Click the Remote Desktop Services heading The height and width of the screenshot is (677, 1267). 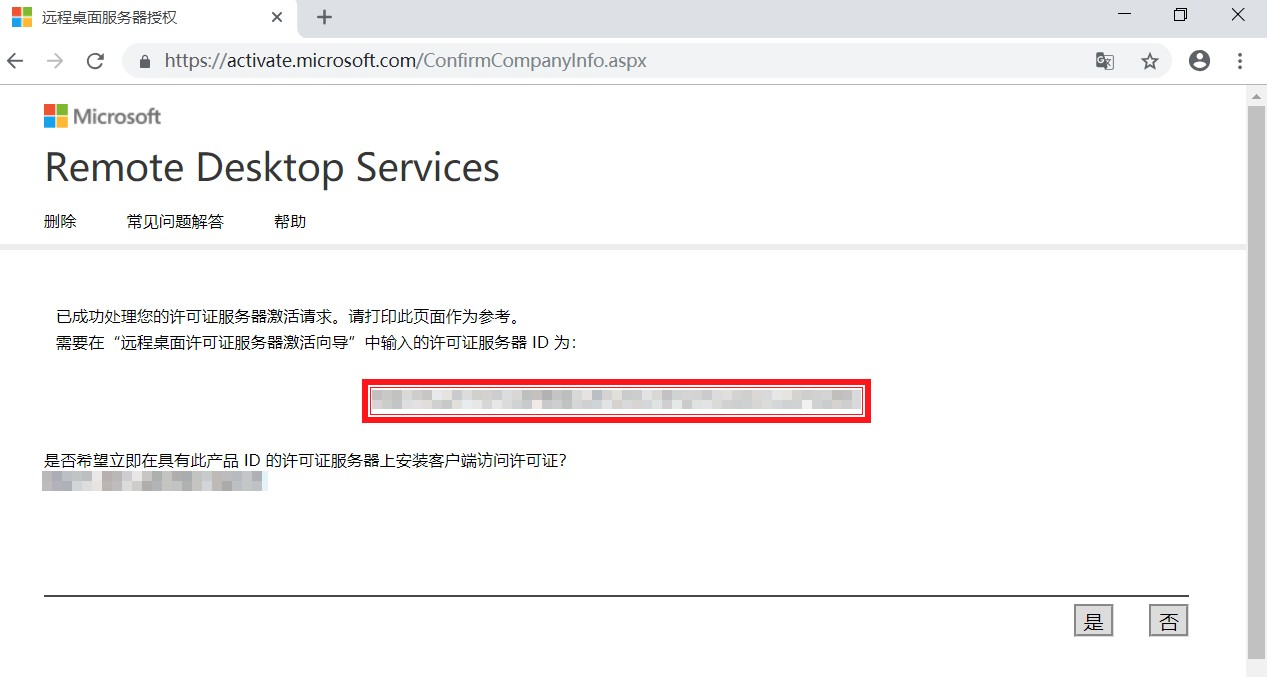272,167
